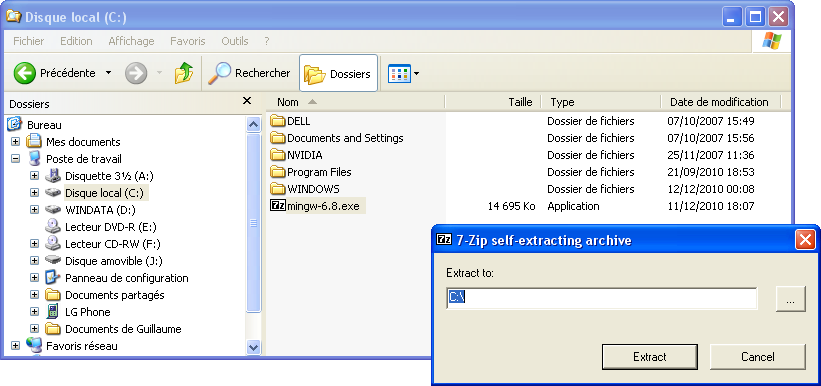
Task: Select the mingw-6.8.exe 7z icon
Action: click(x=278, y=205)
